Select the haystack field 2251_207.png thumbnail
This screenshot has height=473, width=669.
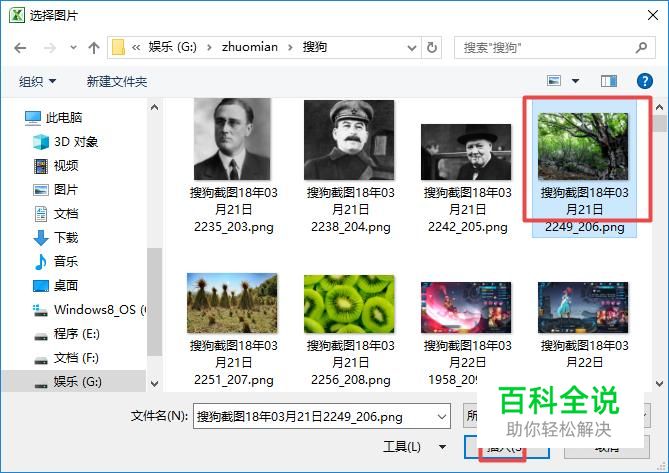click(x=232, y=303)
